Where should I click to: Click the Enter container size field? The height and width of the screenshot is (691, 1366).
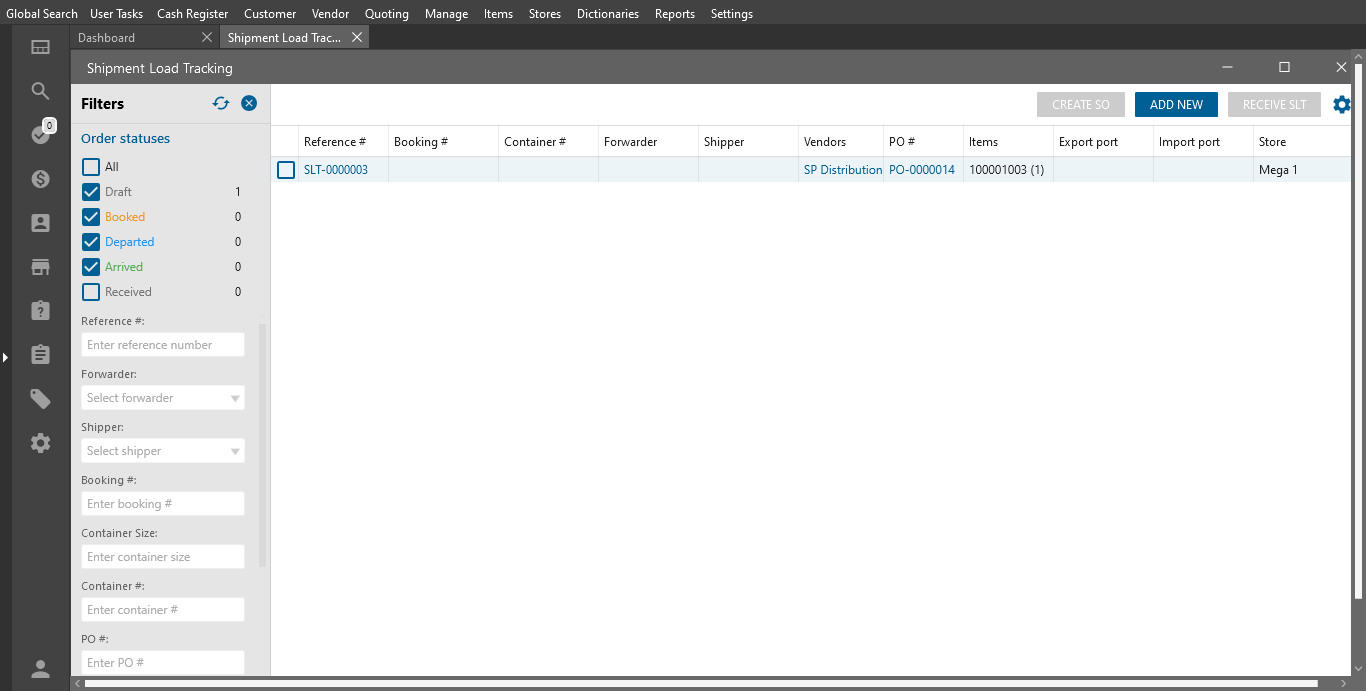tap(163, 557)
